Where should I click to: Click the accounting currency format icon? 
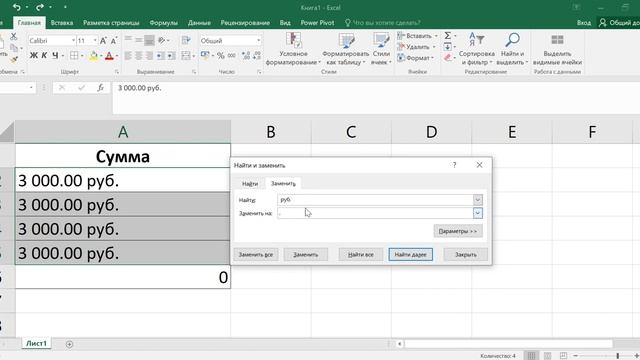tap(205, 55)
